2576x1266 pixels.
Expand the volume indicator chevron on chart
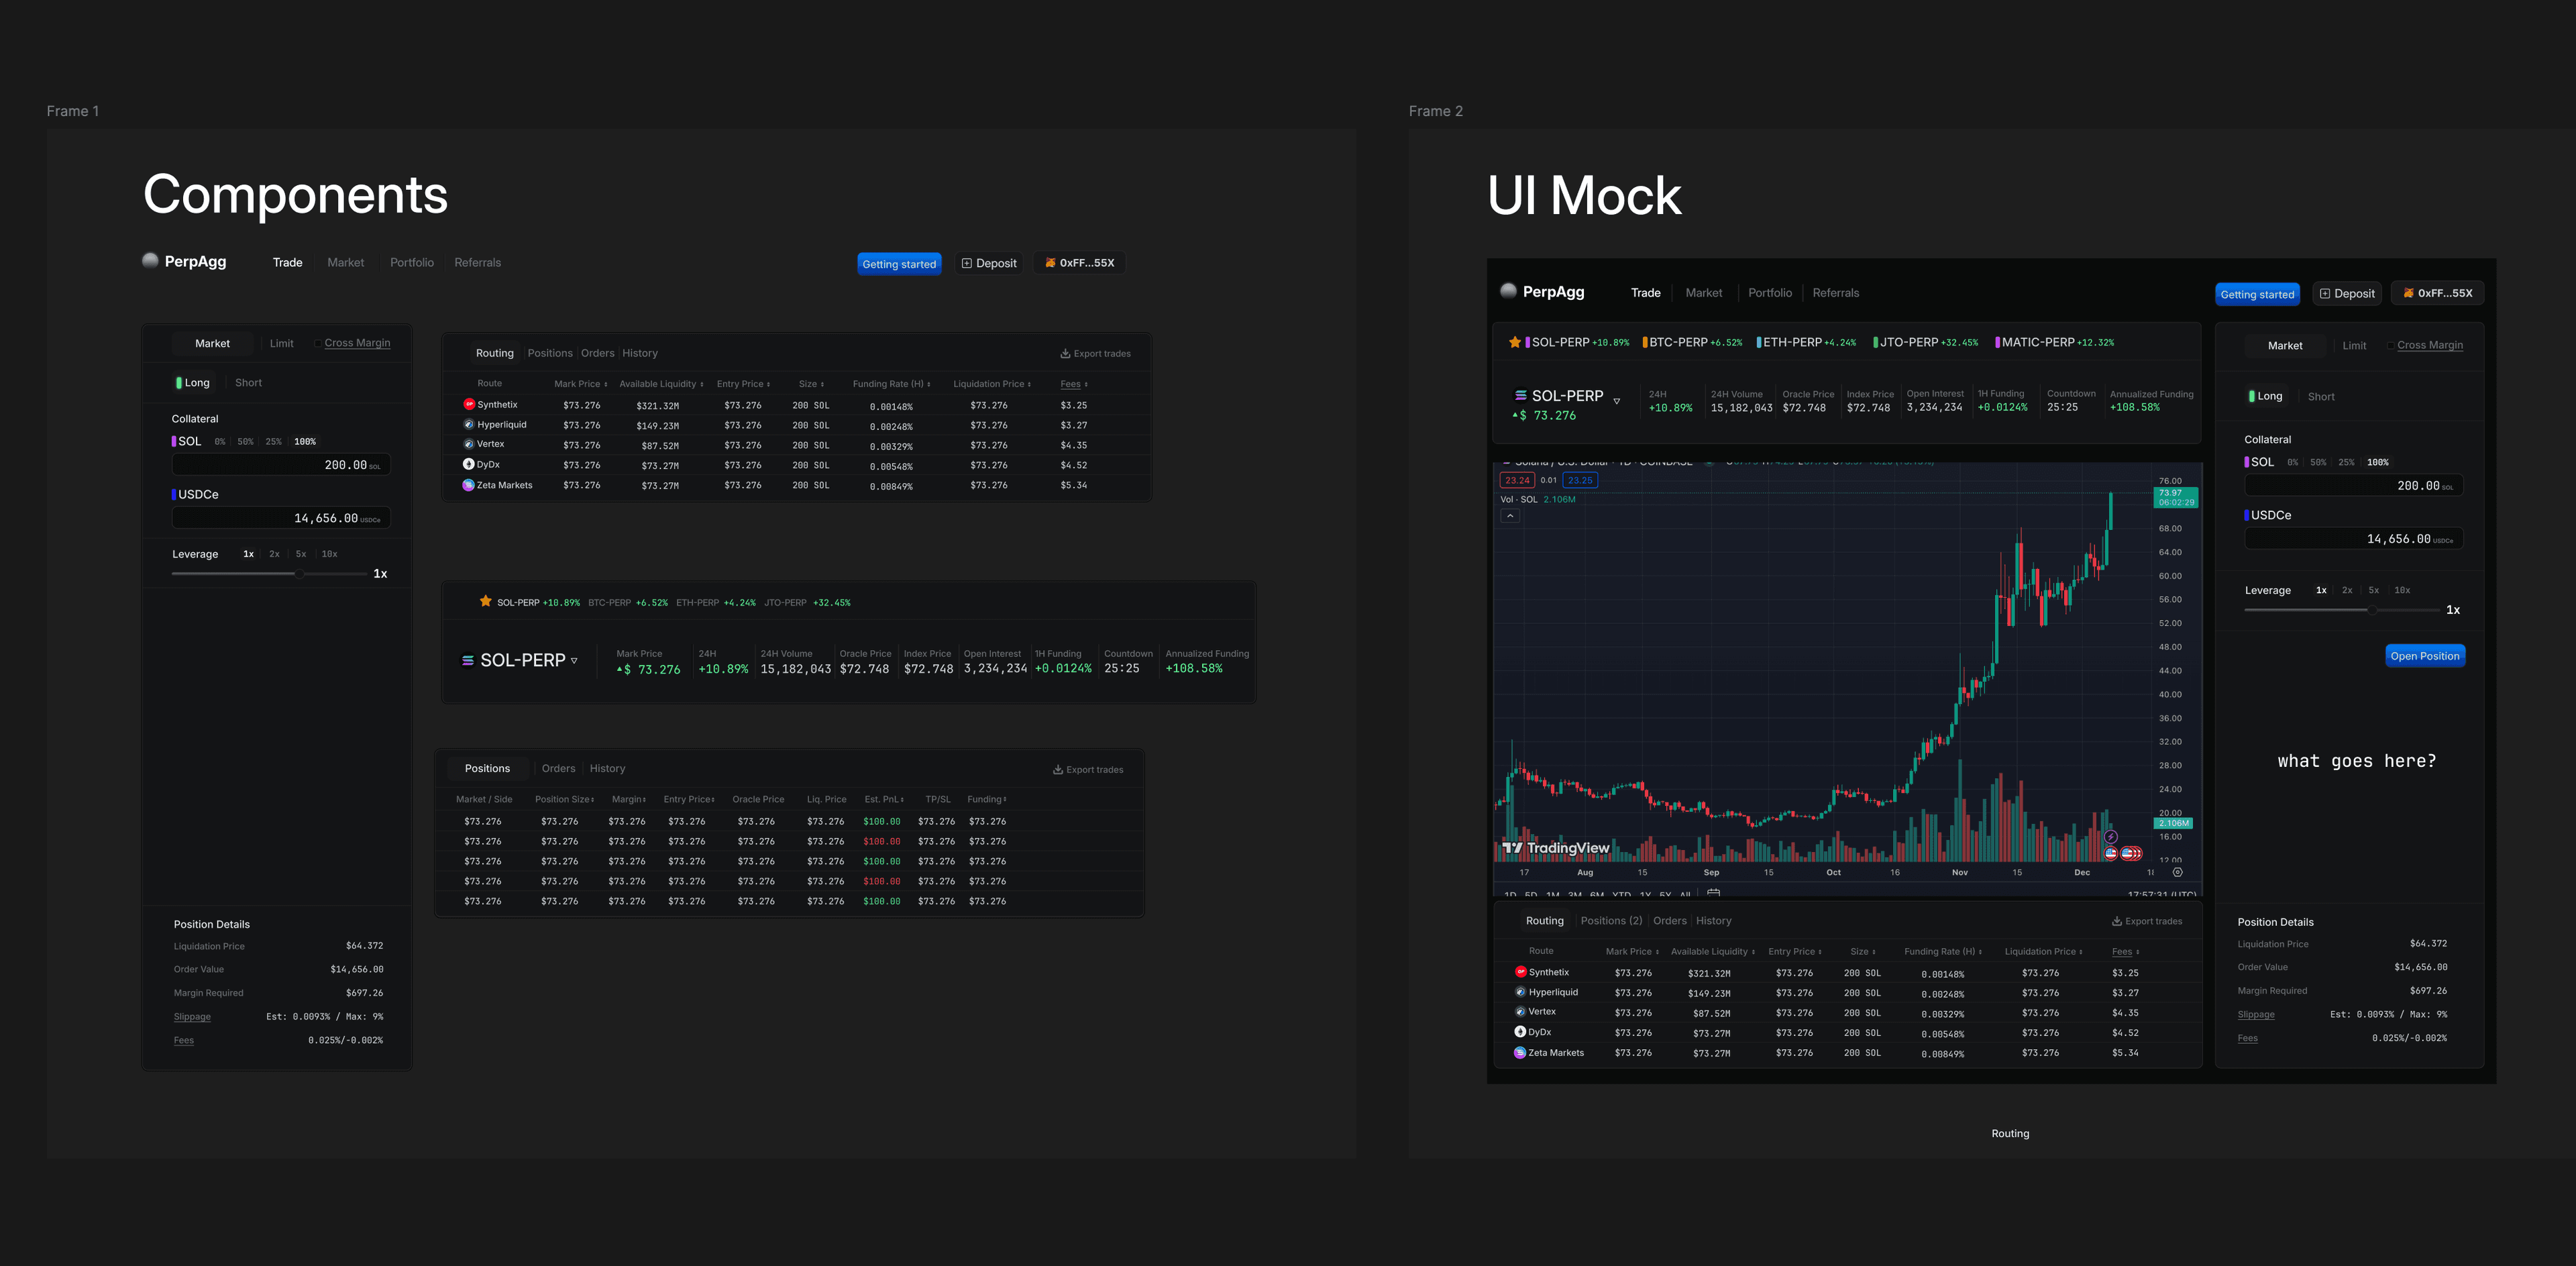1509,515
